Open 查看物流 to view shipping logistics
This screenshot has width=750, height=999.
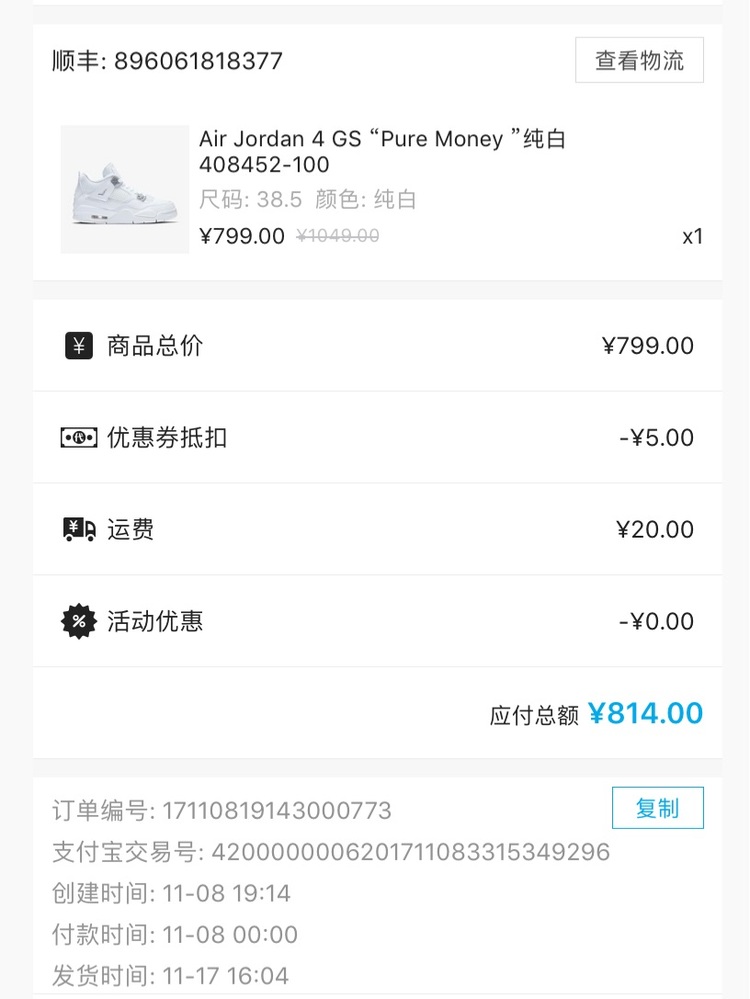[x=639, y=61]
